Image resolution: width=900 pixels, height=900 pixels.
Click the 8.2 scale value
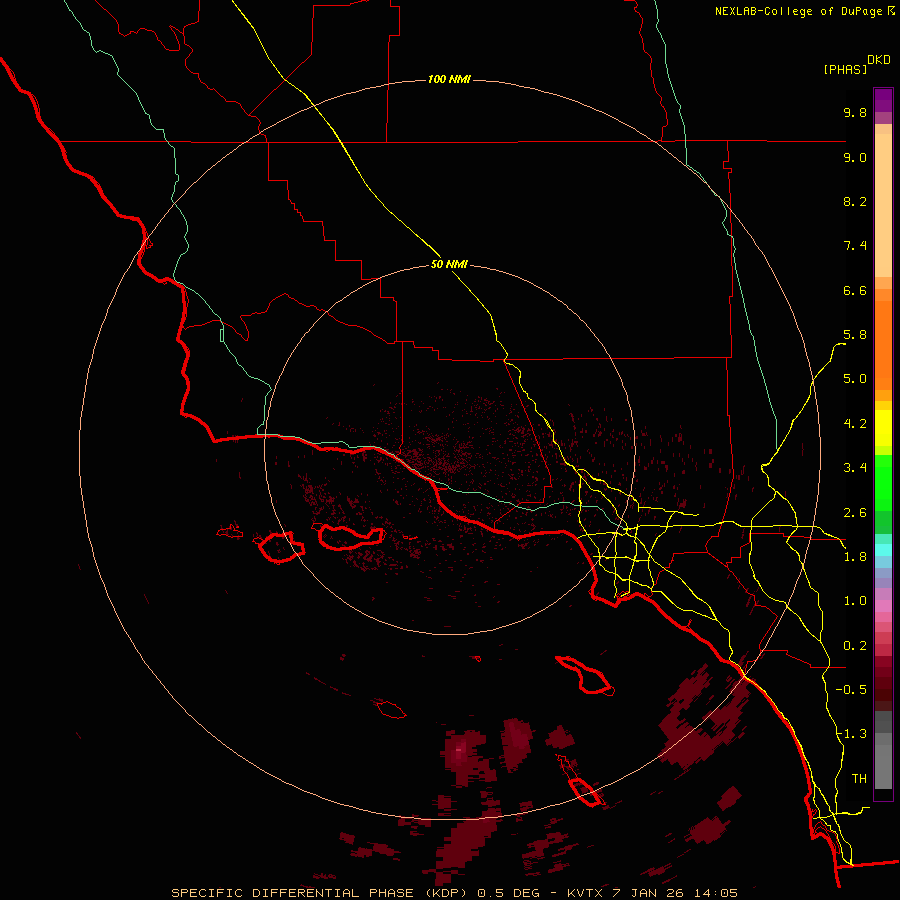(x=855, y=201)
